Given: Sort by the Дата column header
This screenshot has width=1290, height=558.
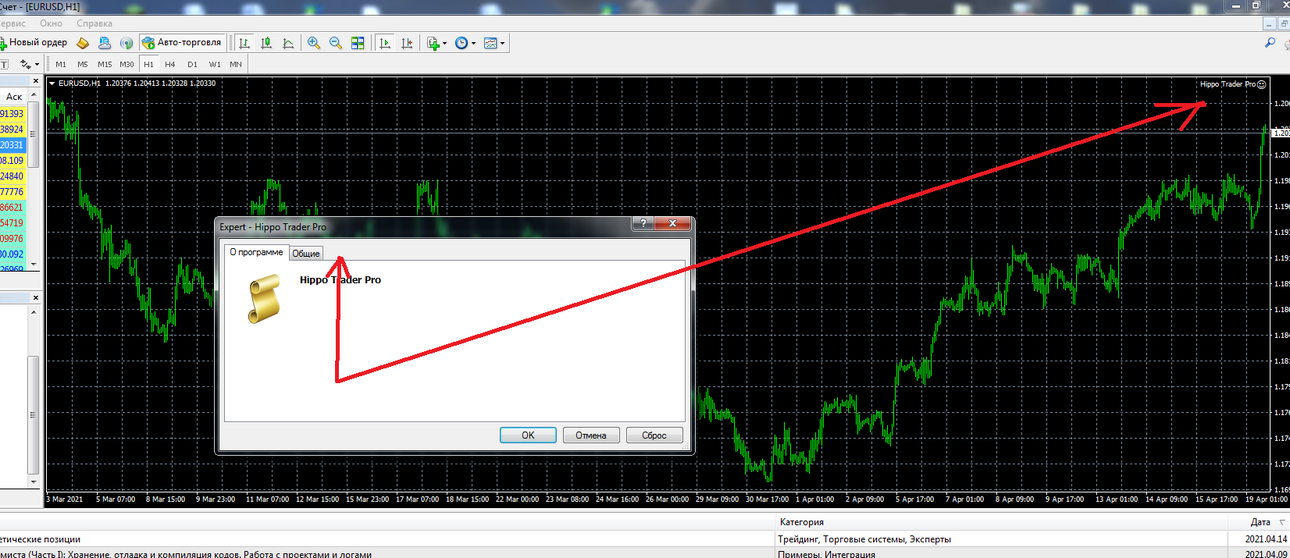Looking at the screenshot, I should pyautogui.click(x=1260, y=522).
